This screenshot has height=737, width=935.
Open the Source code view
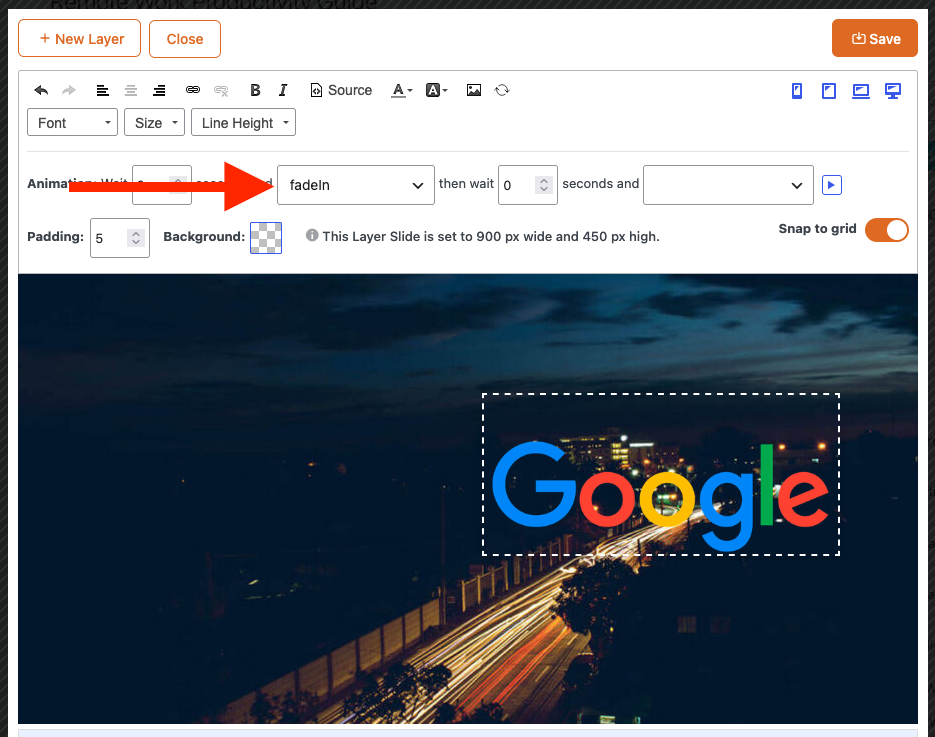pos(341,90)
